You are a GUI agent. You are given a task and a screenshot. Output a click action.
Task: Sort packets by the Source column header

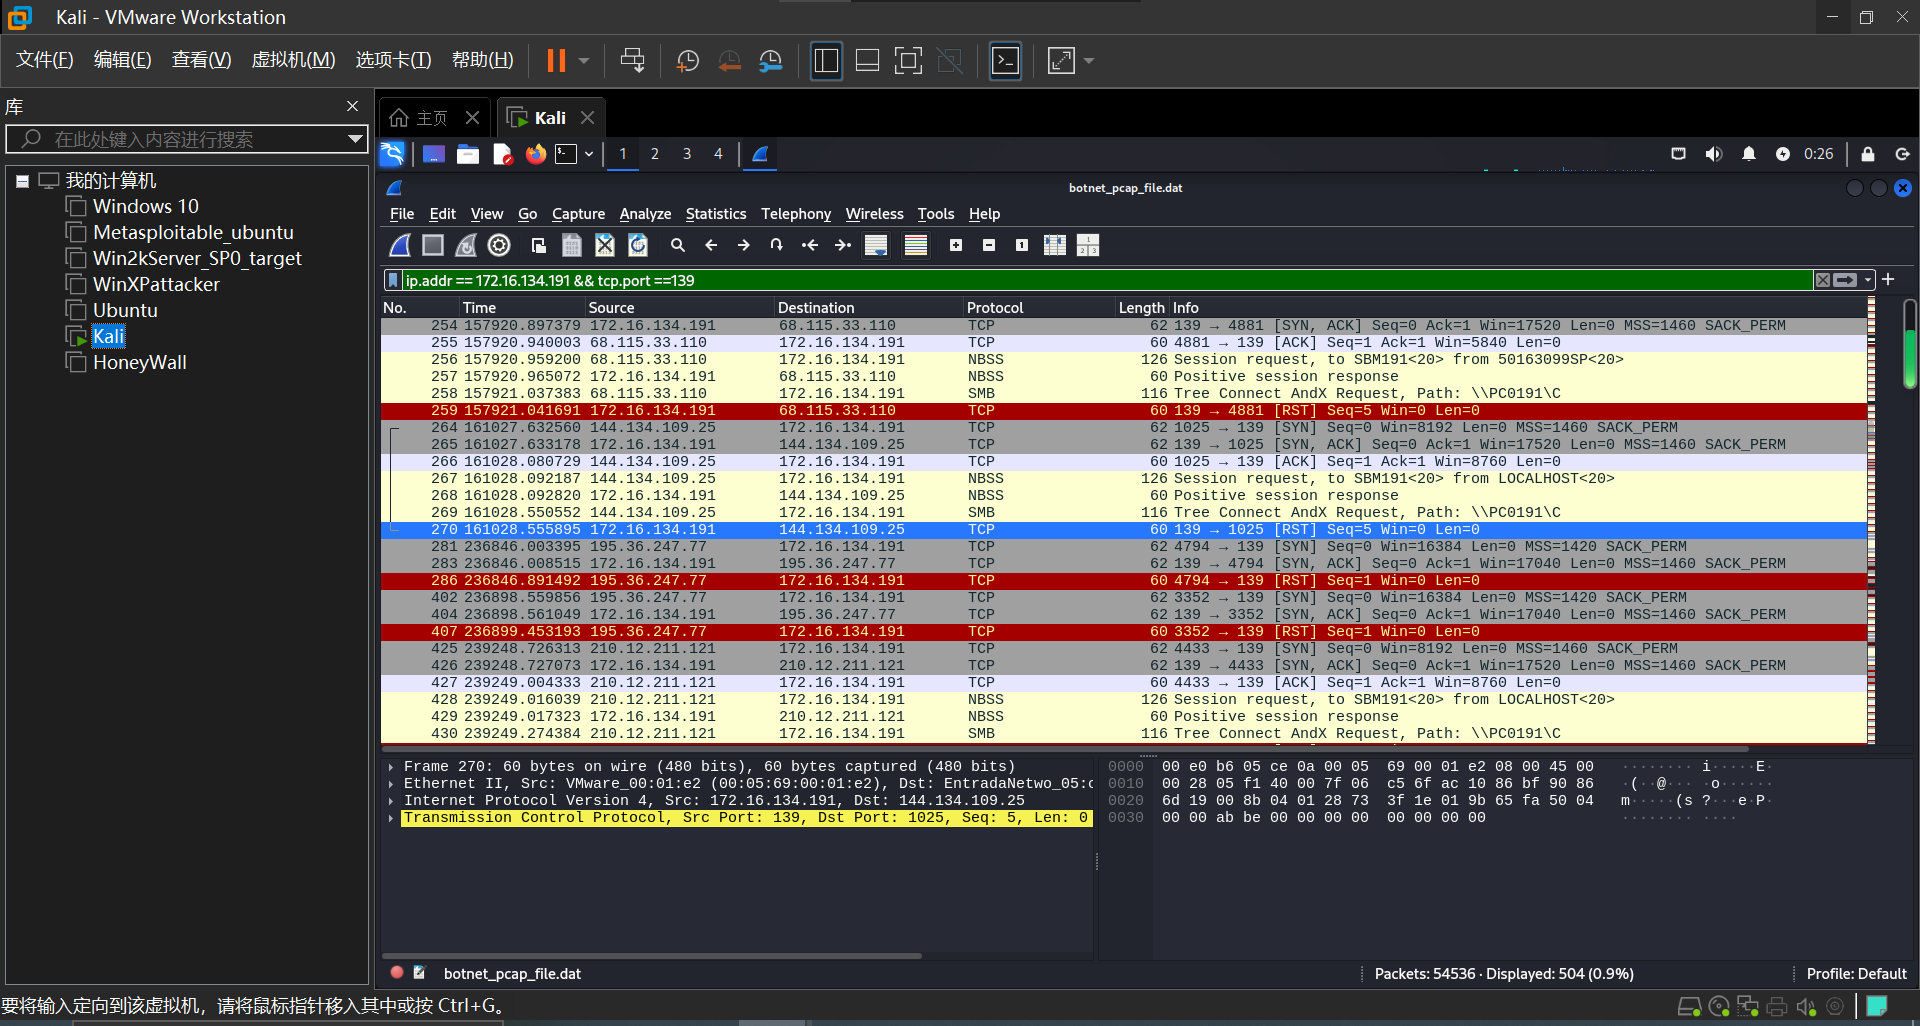(x=680, y=307)
